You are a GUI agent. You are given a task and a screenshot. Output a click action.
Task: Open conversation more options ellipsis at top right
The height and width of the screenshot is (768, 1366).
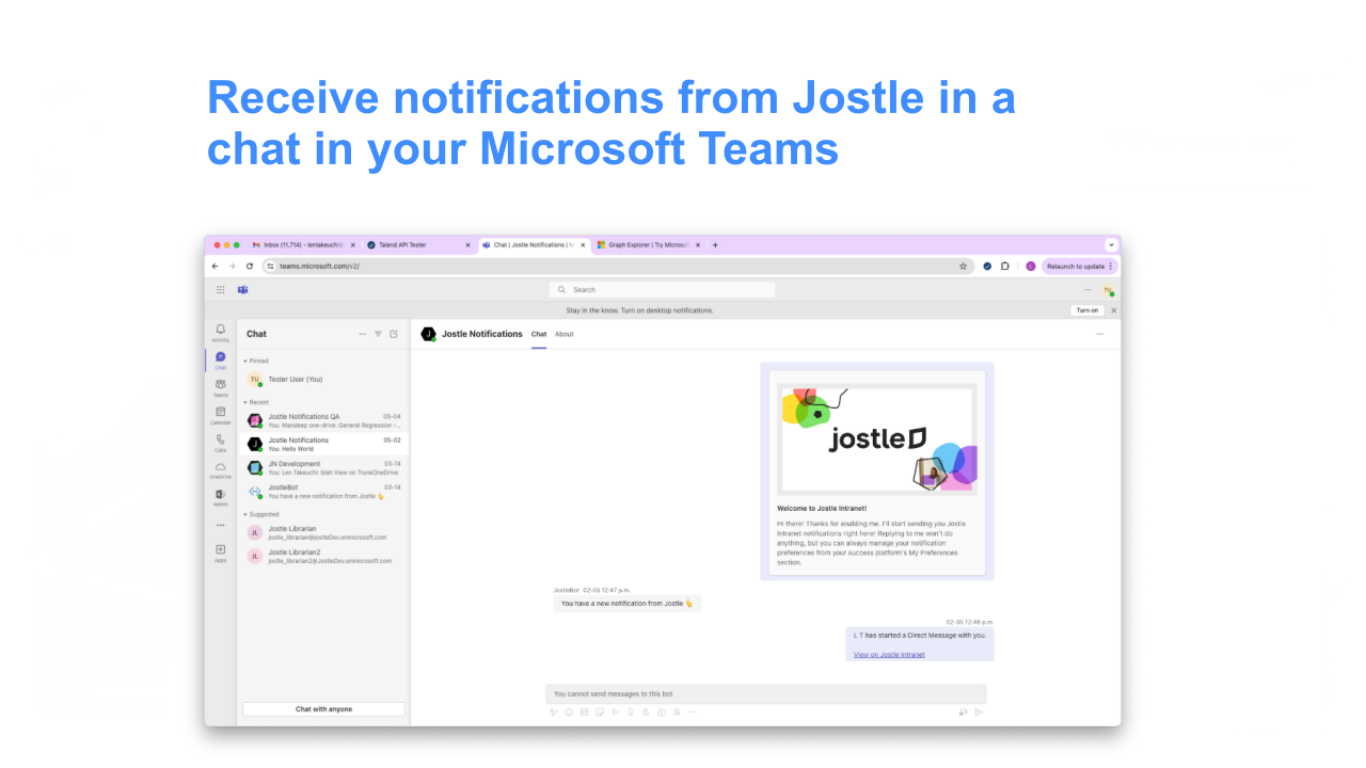point(1100,334)
